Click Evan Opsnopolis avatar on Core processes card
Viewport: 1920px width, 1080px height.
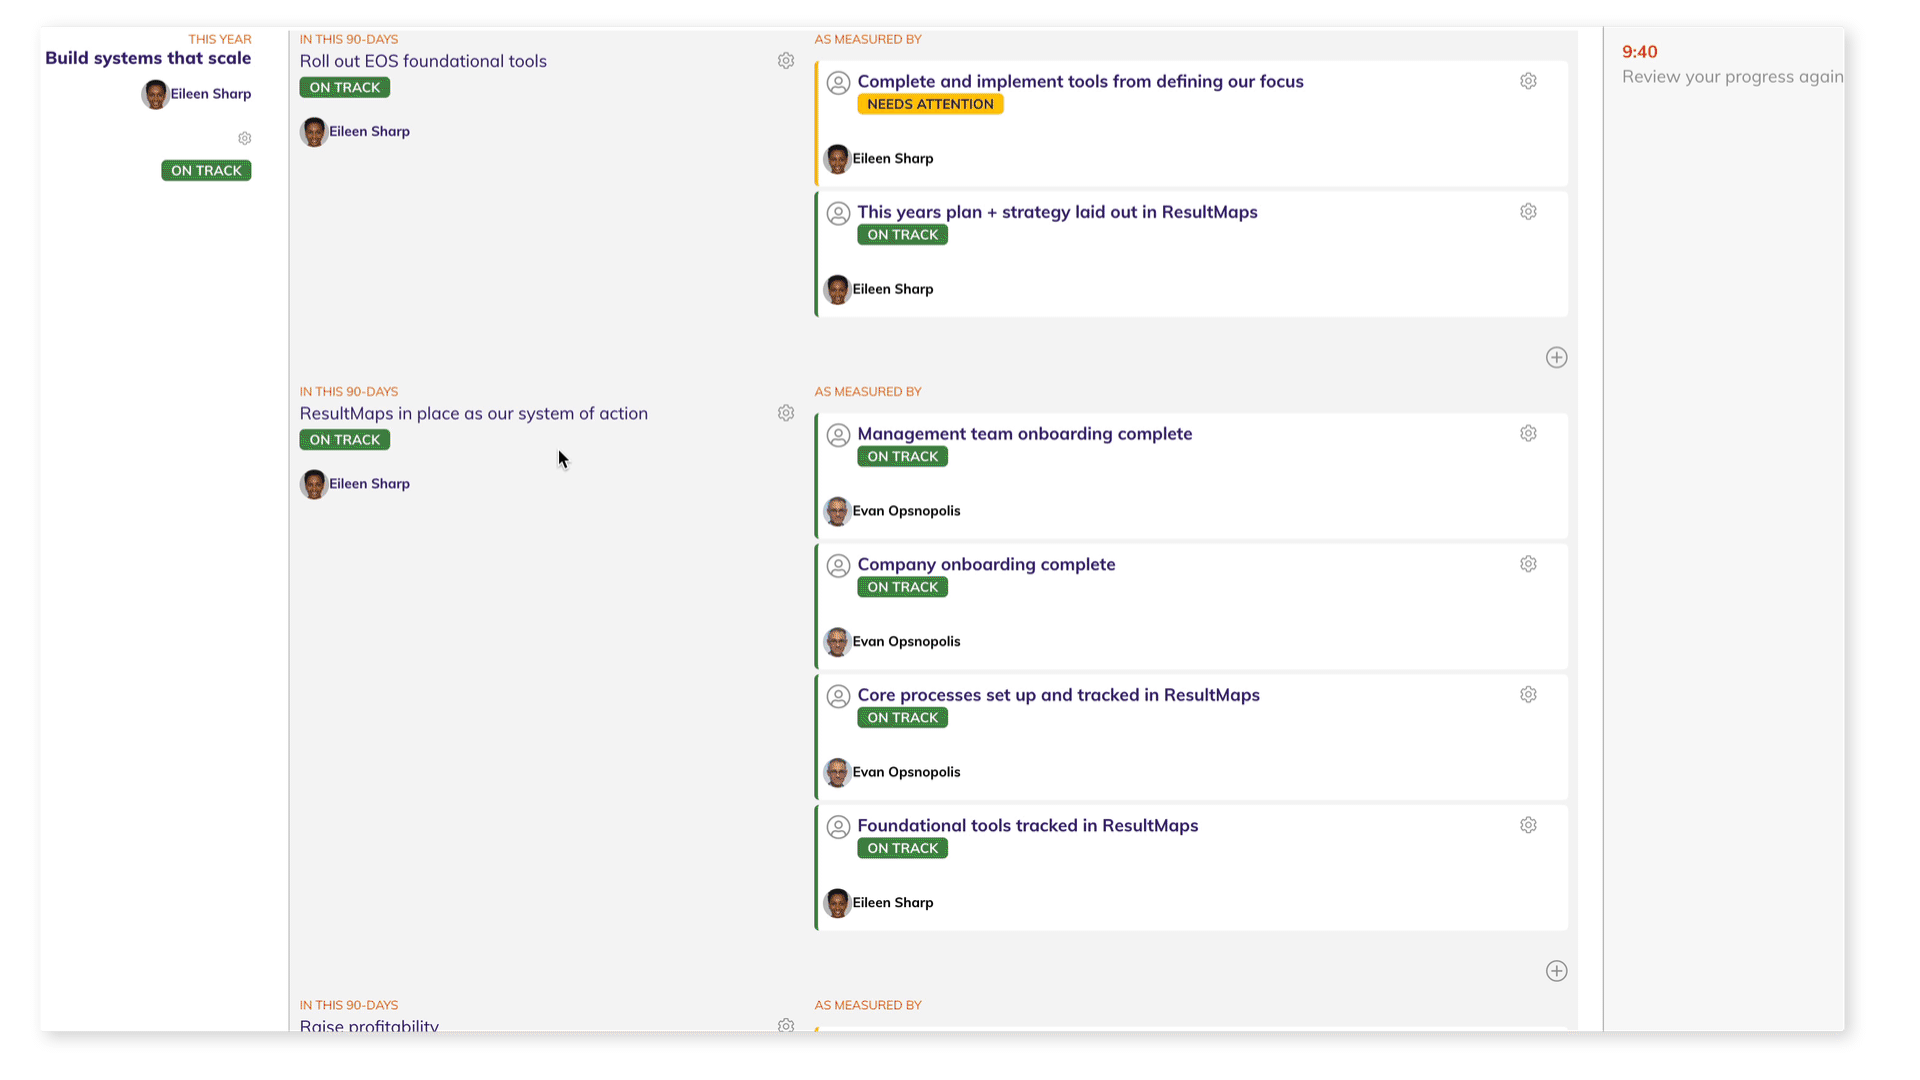(837, 772)
